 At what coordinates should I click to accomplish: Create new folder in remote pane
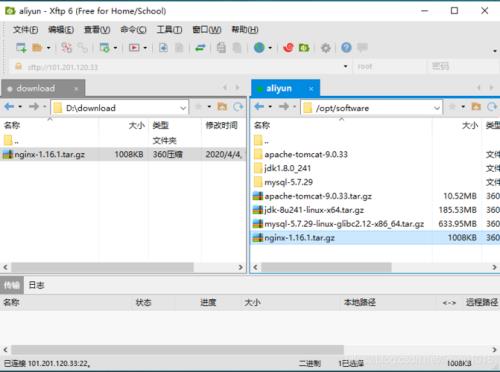(476, 107)
